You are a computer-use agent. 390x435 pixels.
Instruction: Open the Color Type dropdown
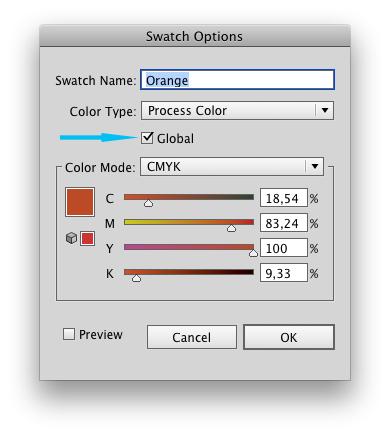(237, 111)
